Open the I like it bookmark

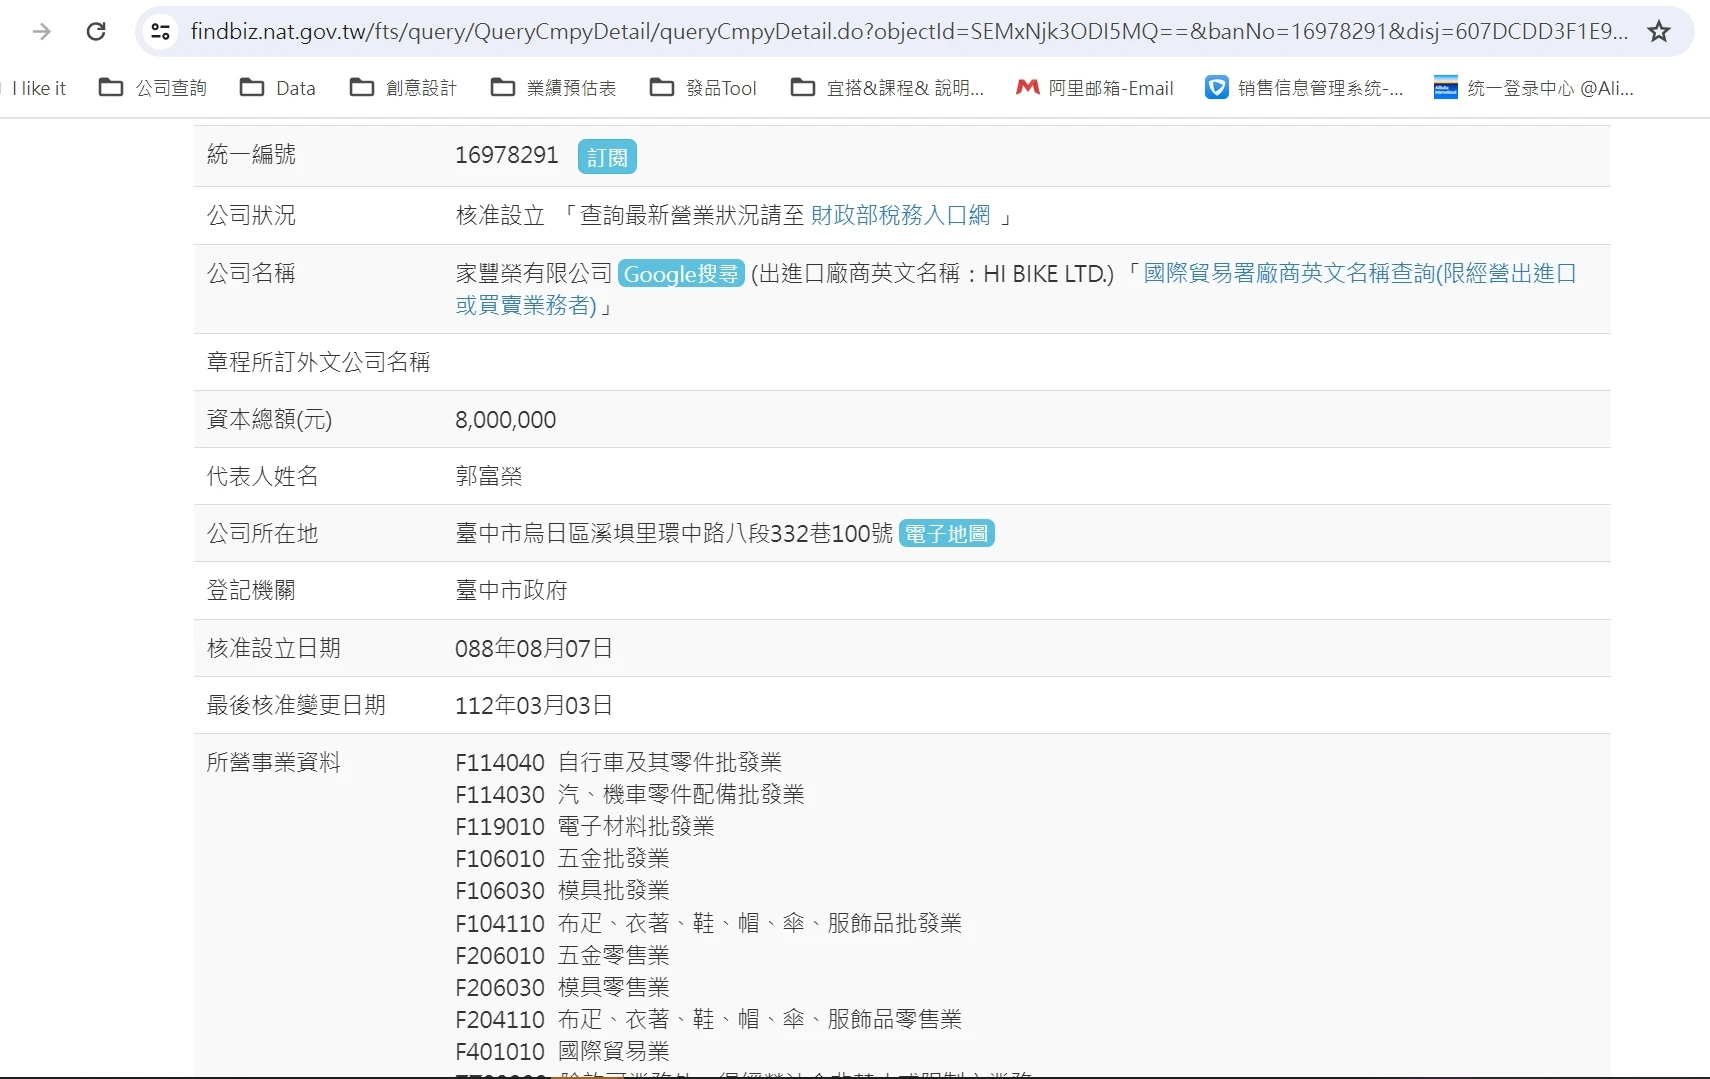[x=38, y=88]
